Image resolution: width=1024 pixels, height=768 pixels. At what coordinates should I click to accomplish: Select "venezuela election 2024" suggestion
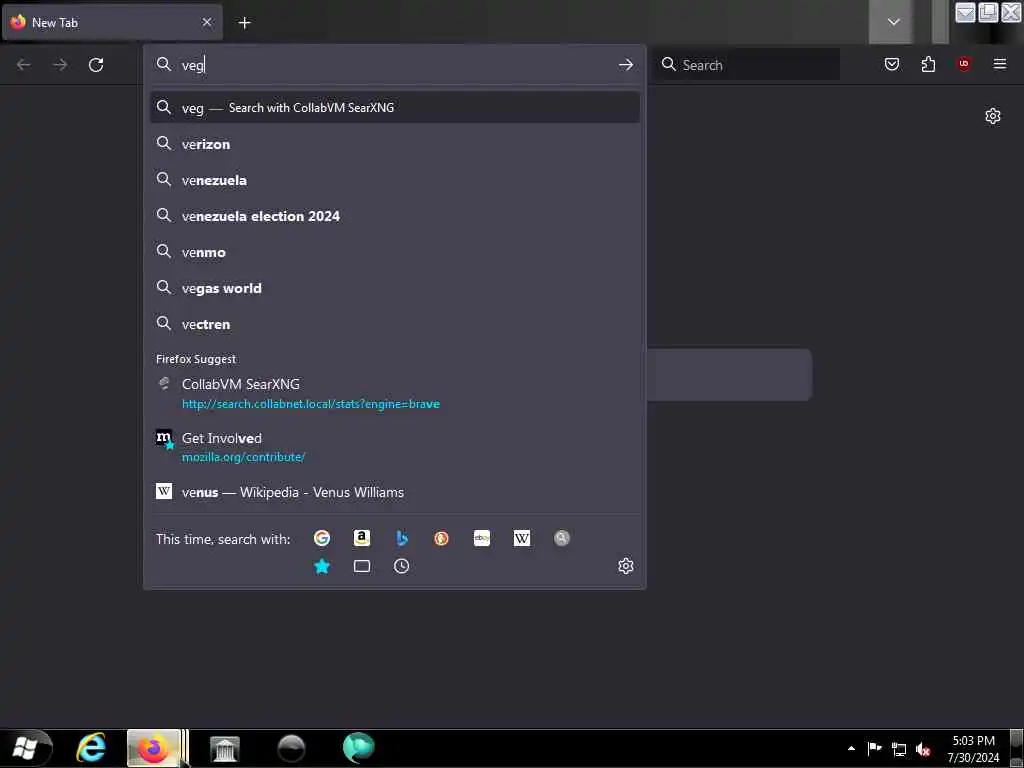click(395, 216)
